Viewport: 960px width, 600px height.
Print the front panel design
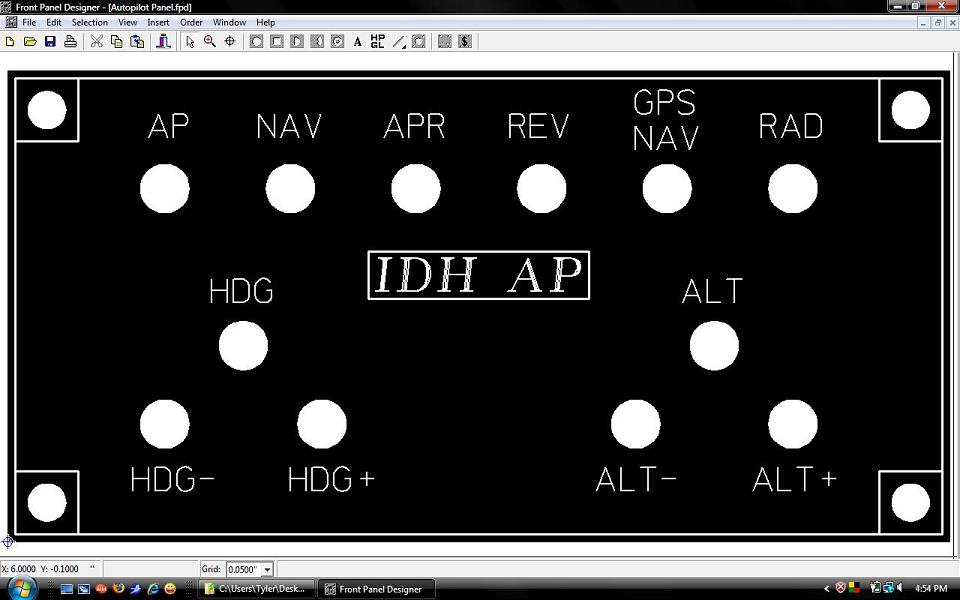coord(70,42)
